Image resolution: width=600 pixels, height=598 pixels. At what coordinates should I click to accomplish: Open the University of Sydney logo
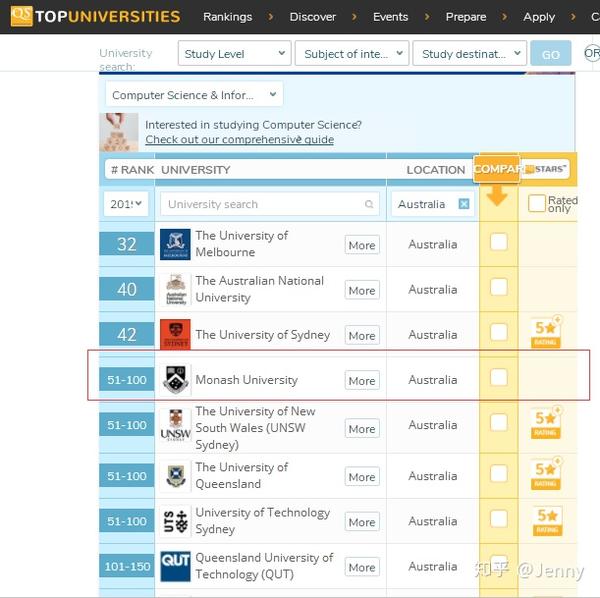pos(175,334)
